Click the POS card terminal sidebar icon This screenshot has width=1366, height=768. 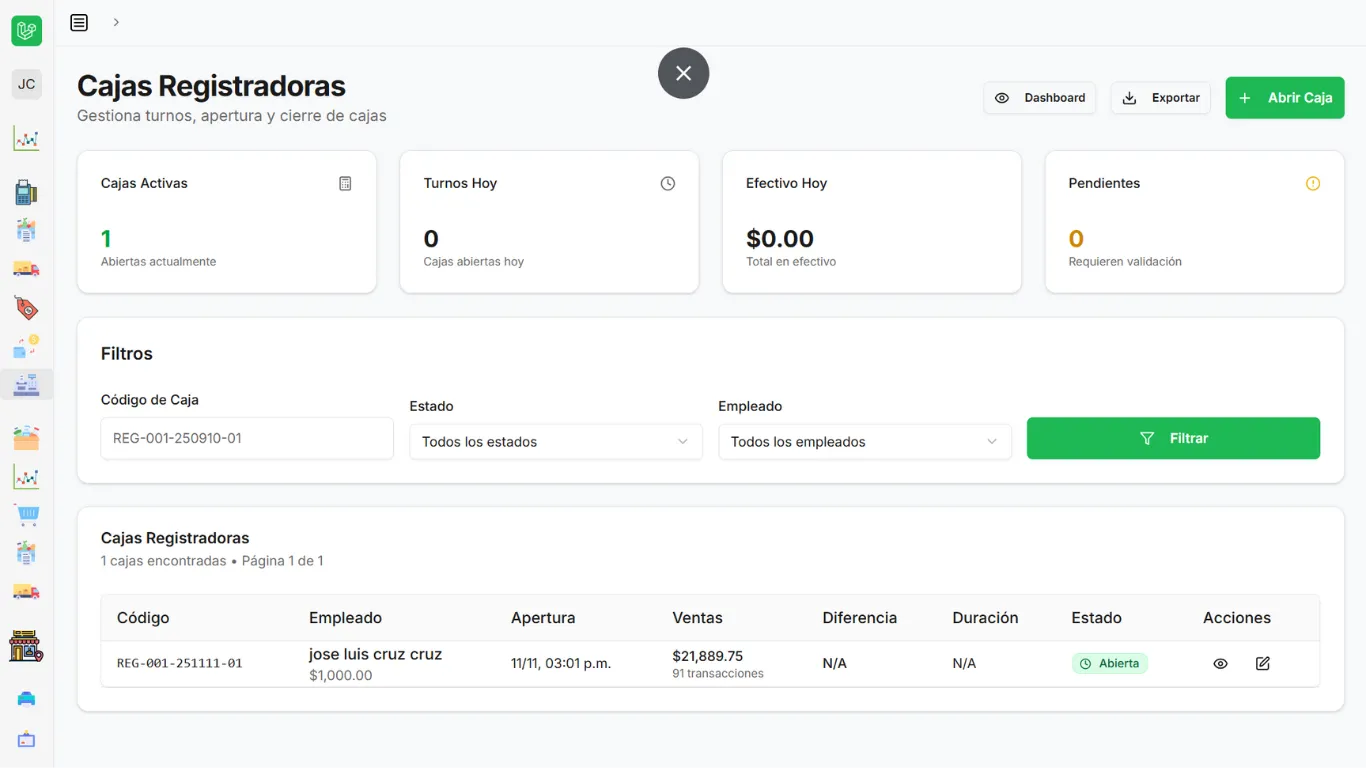pos(26,193)
